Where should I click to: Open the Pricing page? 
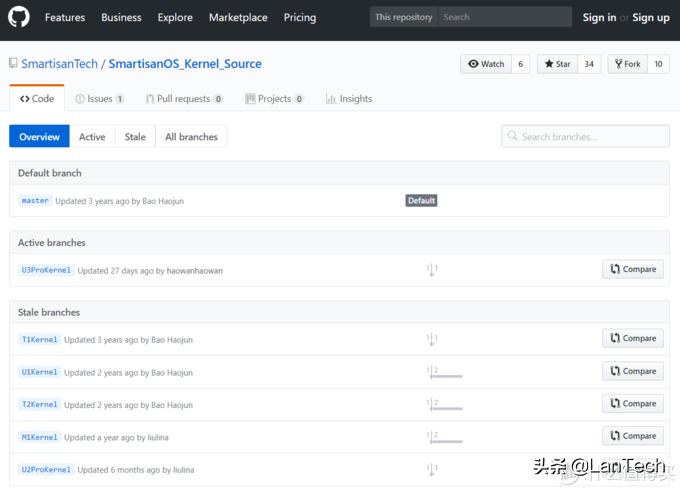click(x=300, y=17)
